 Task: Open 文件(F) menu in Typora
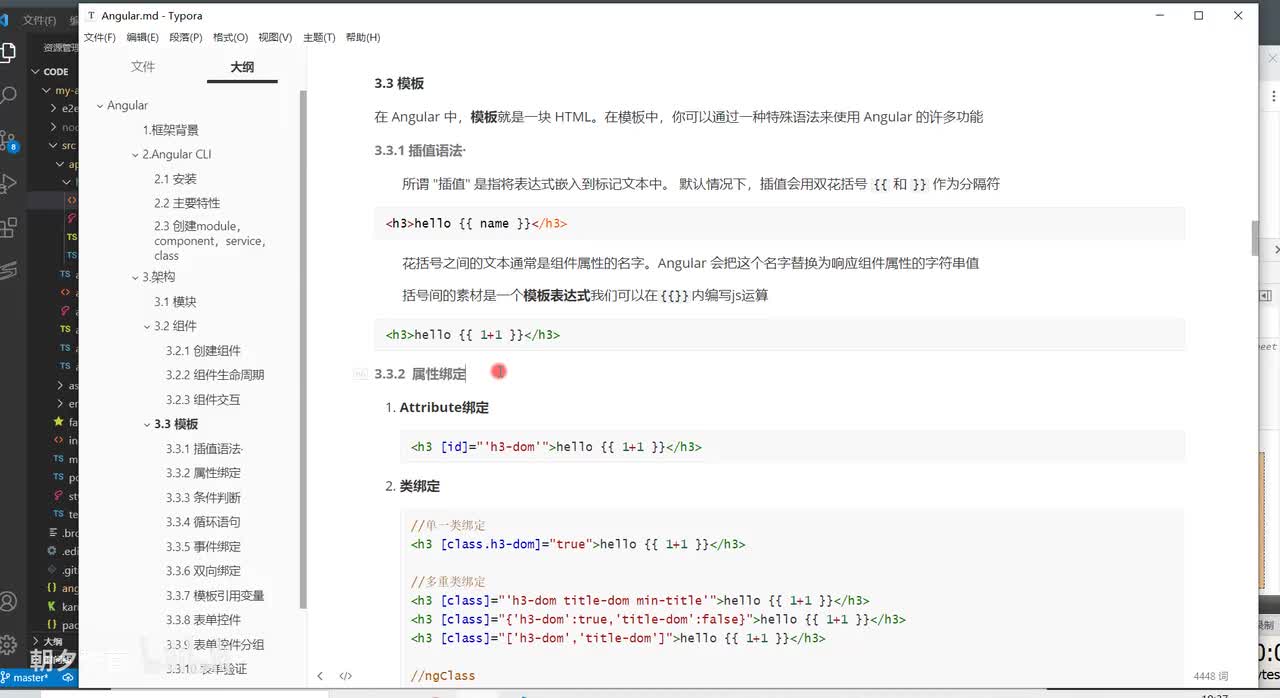[99, 37]
